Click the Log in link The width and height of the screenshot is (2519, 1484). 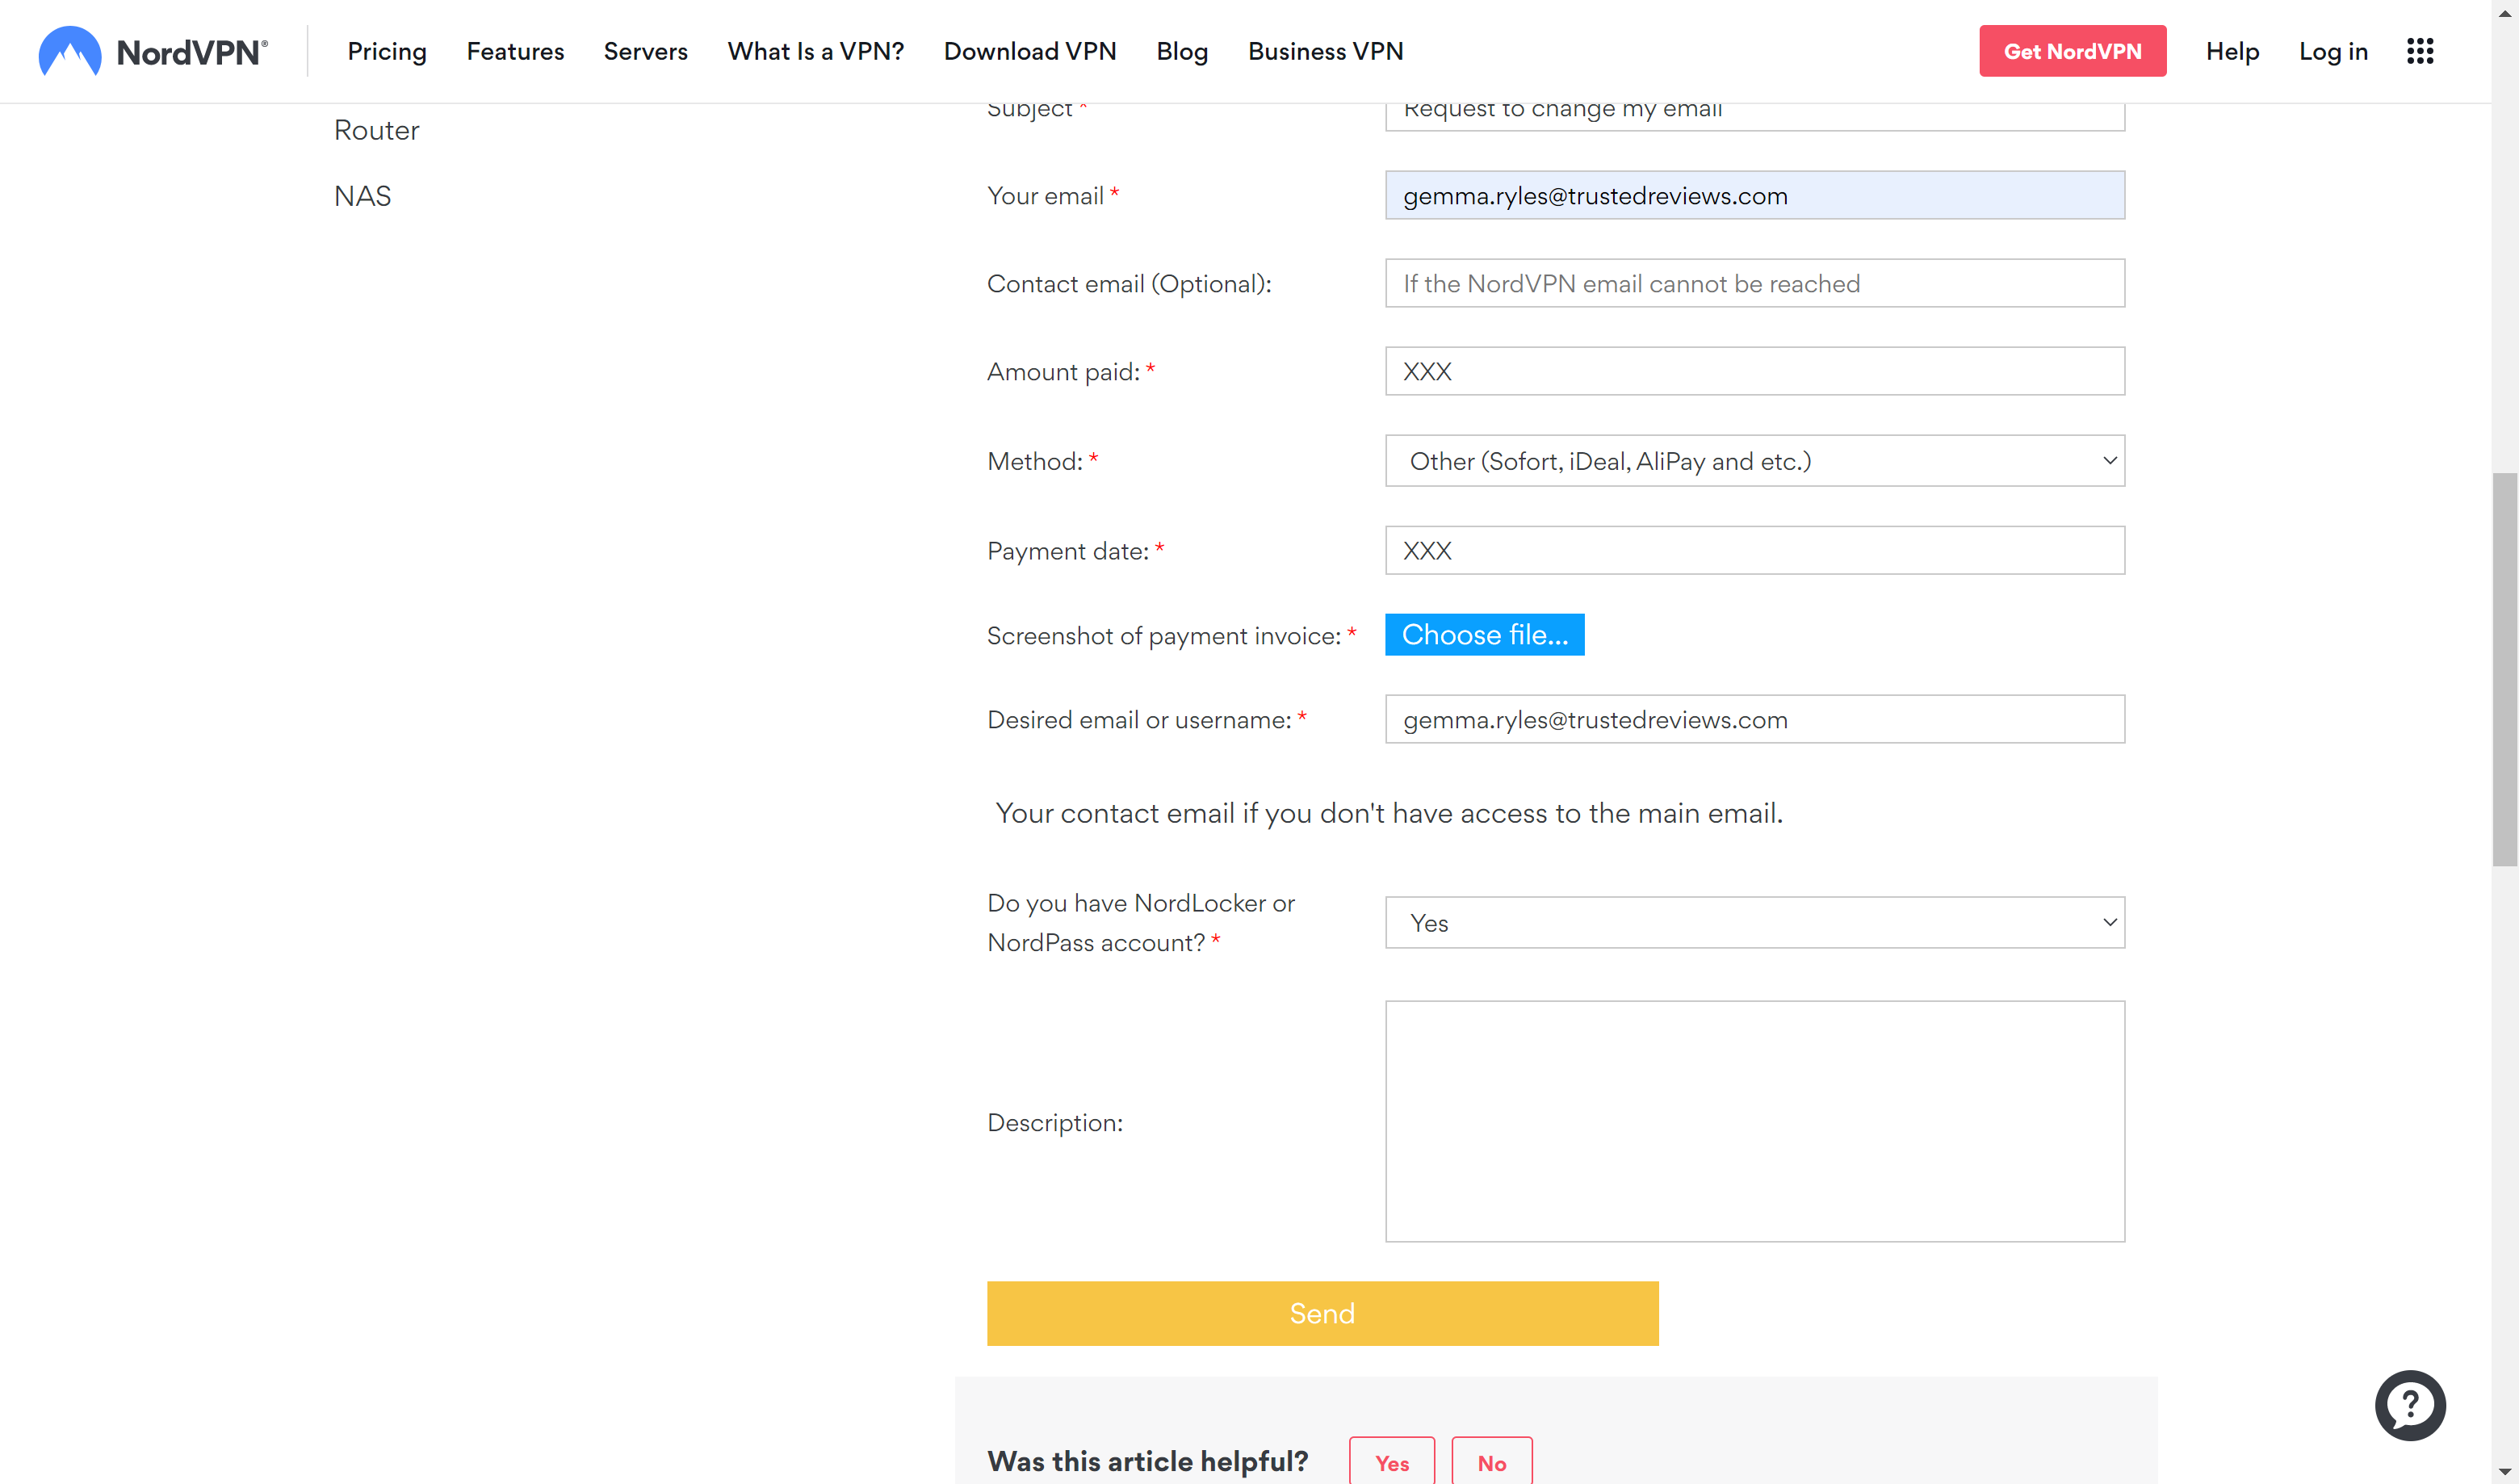pos(2333,51)
